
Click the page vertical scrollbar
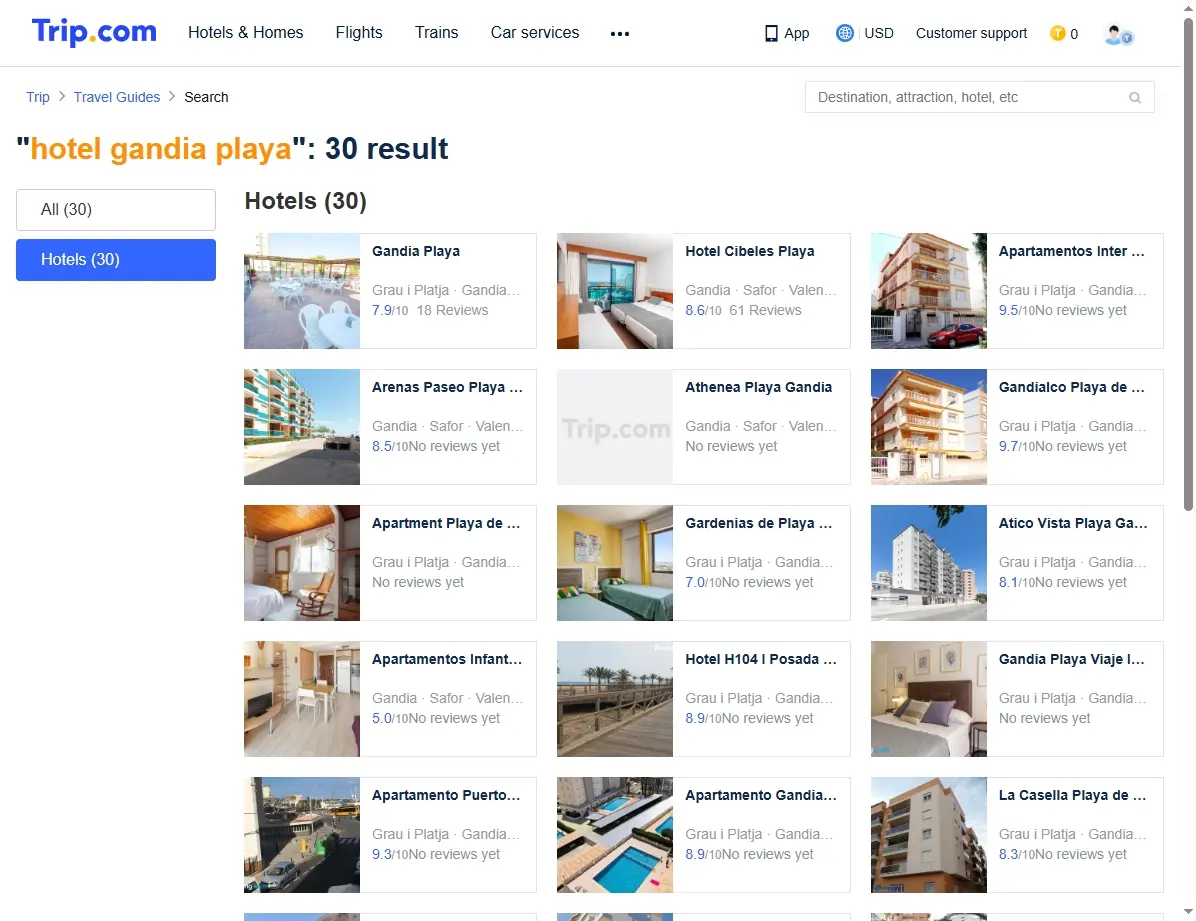(x=1188, y=263)
